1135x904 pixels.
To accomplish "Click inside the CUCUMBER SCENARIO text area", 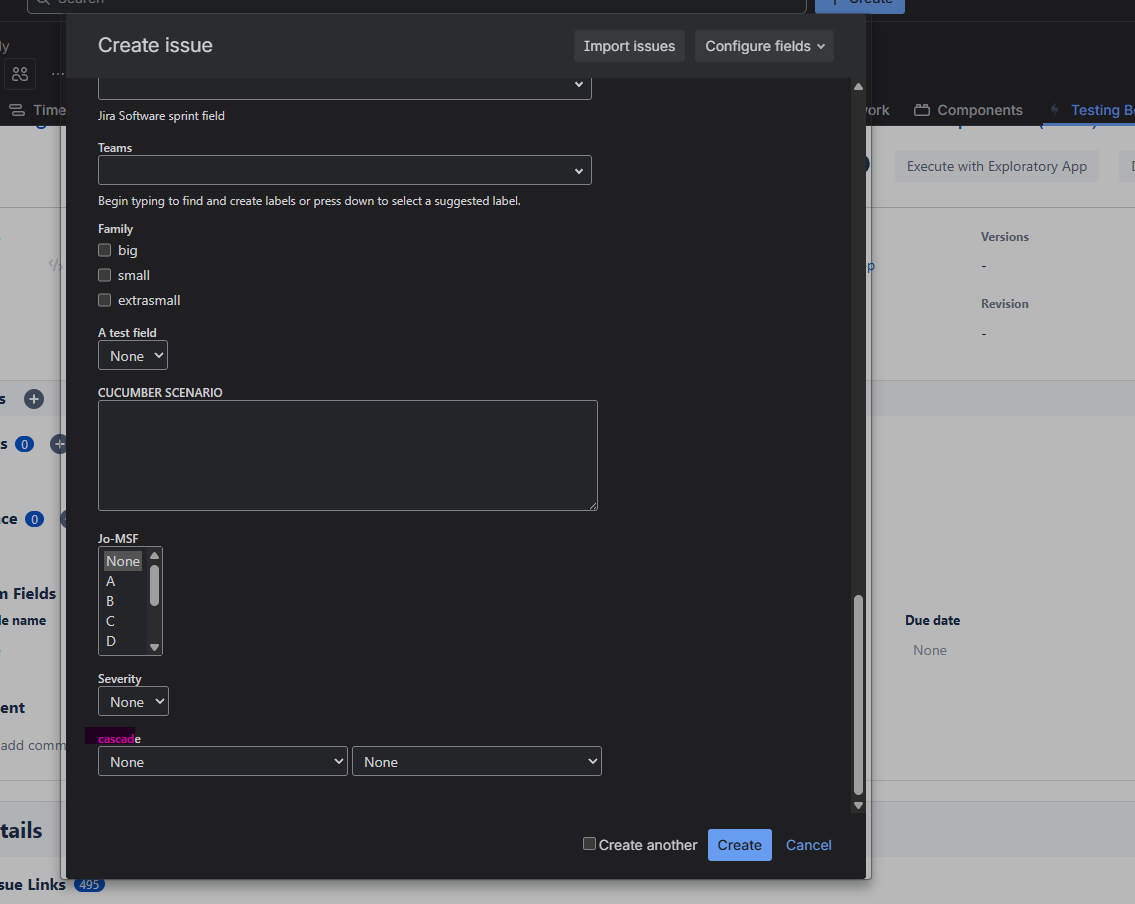I will click(x=347, y=455).
